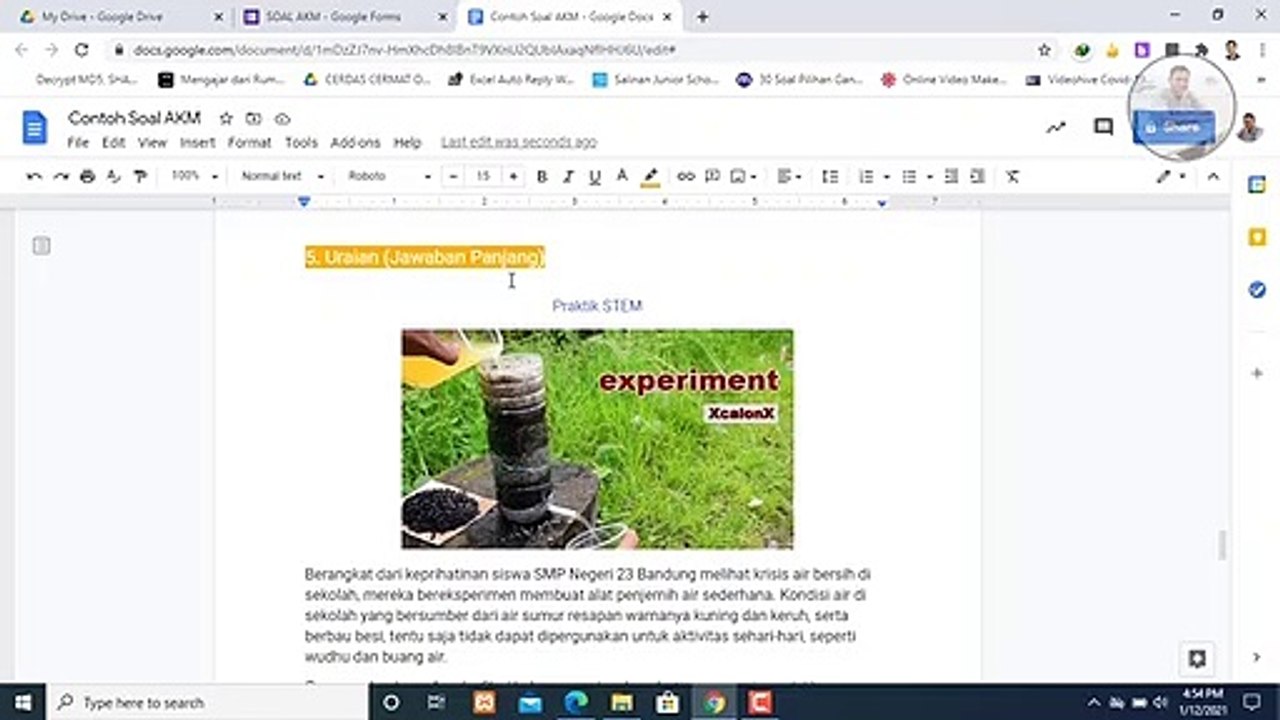Open the Insert menu
This screenshot has height=720, width=1280.
point(197,143)
